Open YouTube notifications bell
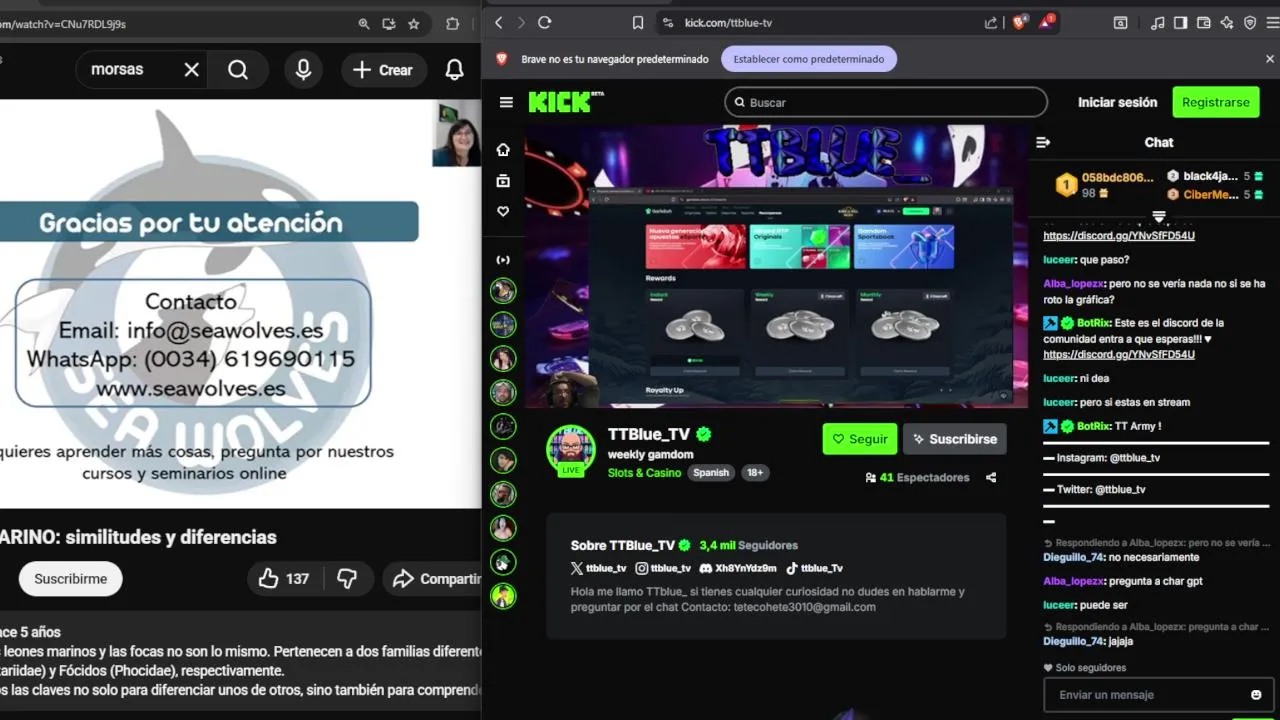 tap(454, 70)
